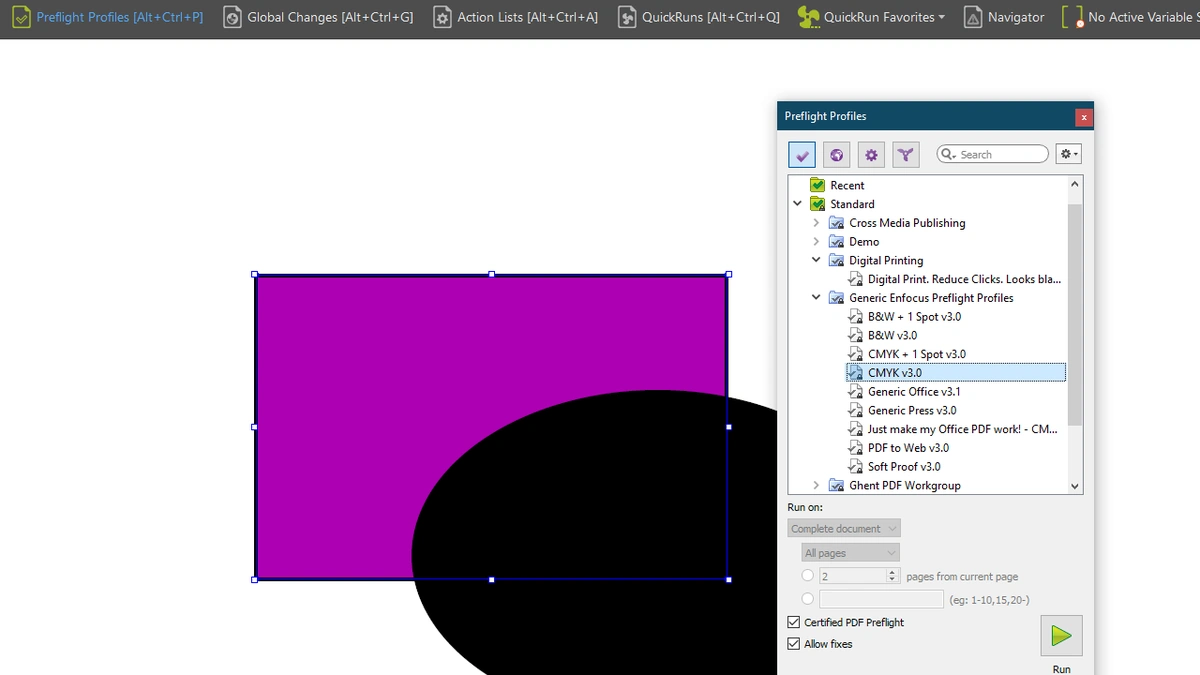The image size is (1200, 675).
Task: Open the QuickRun Favorites dropdown
Action: coord(871,17)
